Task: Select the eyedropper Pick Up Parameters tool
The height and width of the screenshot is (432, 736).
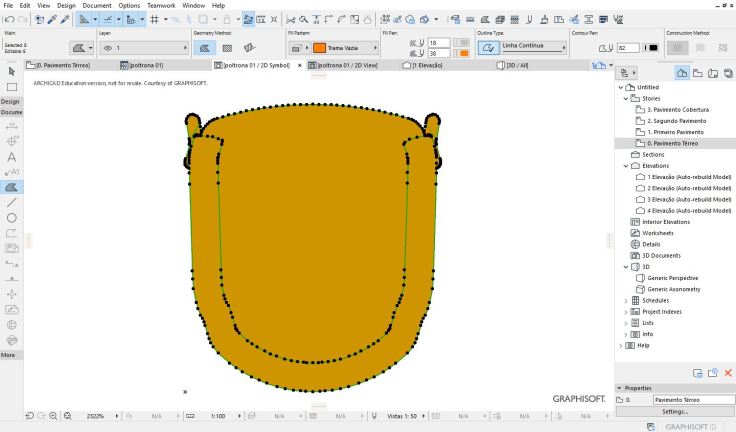Action: click(x=52, y=19)
